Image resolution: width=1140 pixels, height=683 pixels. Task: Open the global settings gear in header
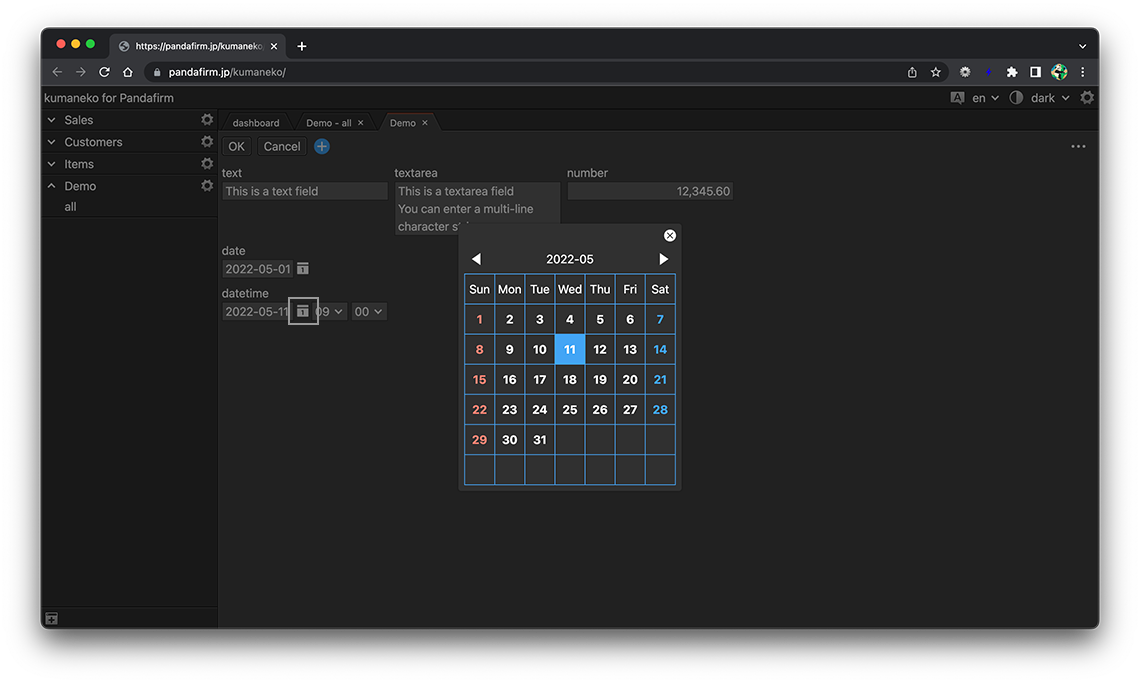point(1087,98)
